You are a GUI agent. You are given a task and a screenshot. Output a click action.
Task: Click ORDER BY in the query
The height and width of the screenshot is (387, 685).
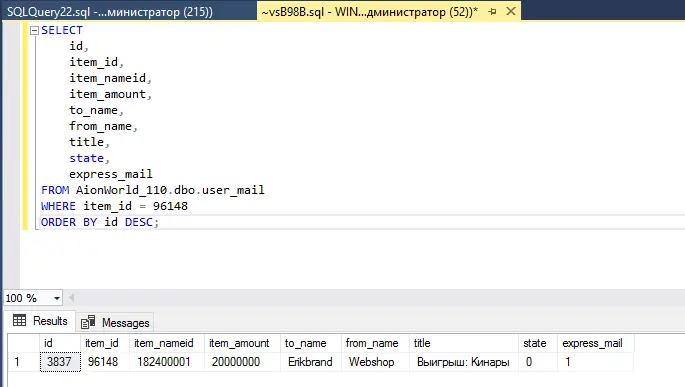click(69, 222)
